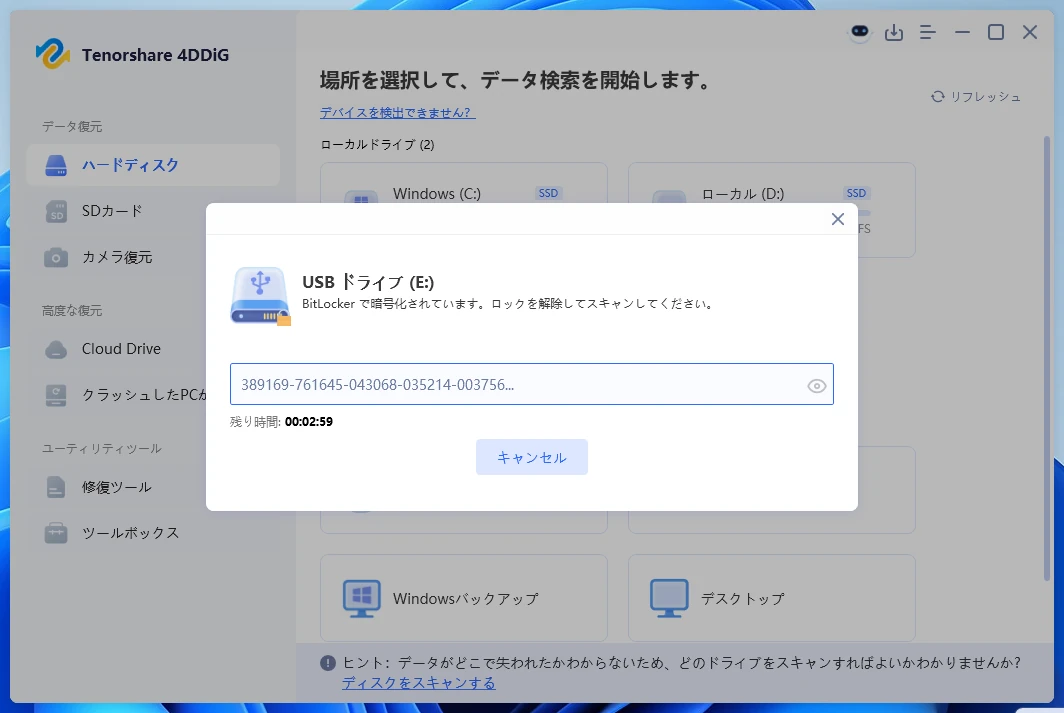This screenshot has height=713, width=1064.
Task: Click the リフレッシュ refresh control
Action: (976, 97)
